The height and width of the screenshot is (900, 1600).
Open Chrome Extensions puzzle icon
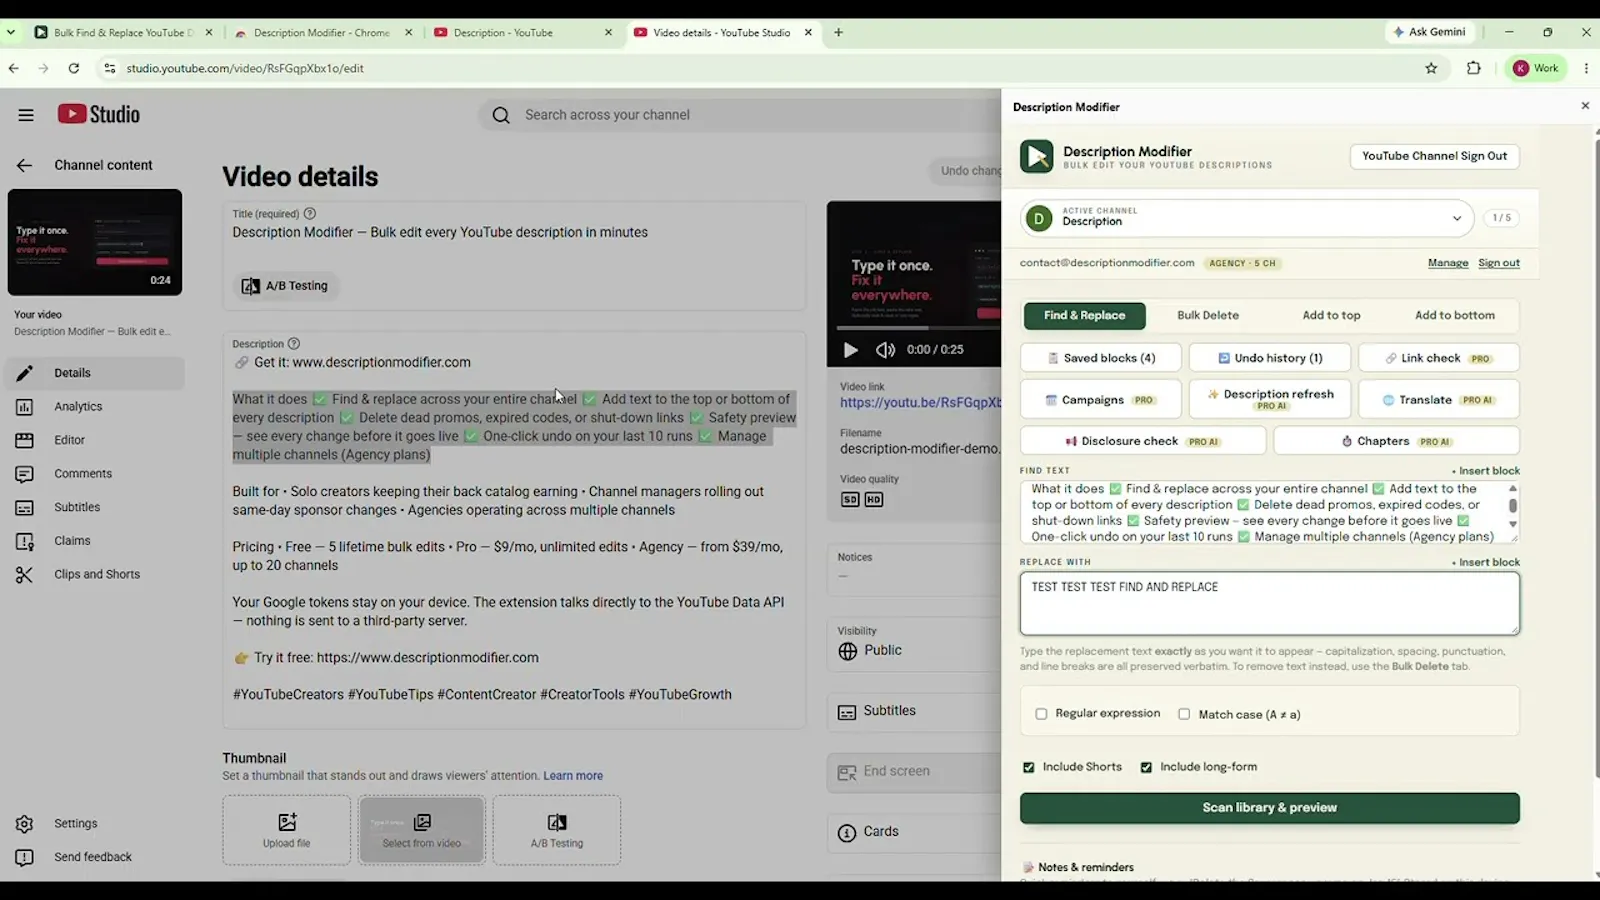[x=1474, y=68]
